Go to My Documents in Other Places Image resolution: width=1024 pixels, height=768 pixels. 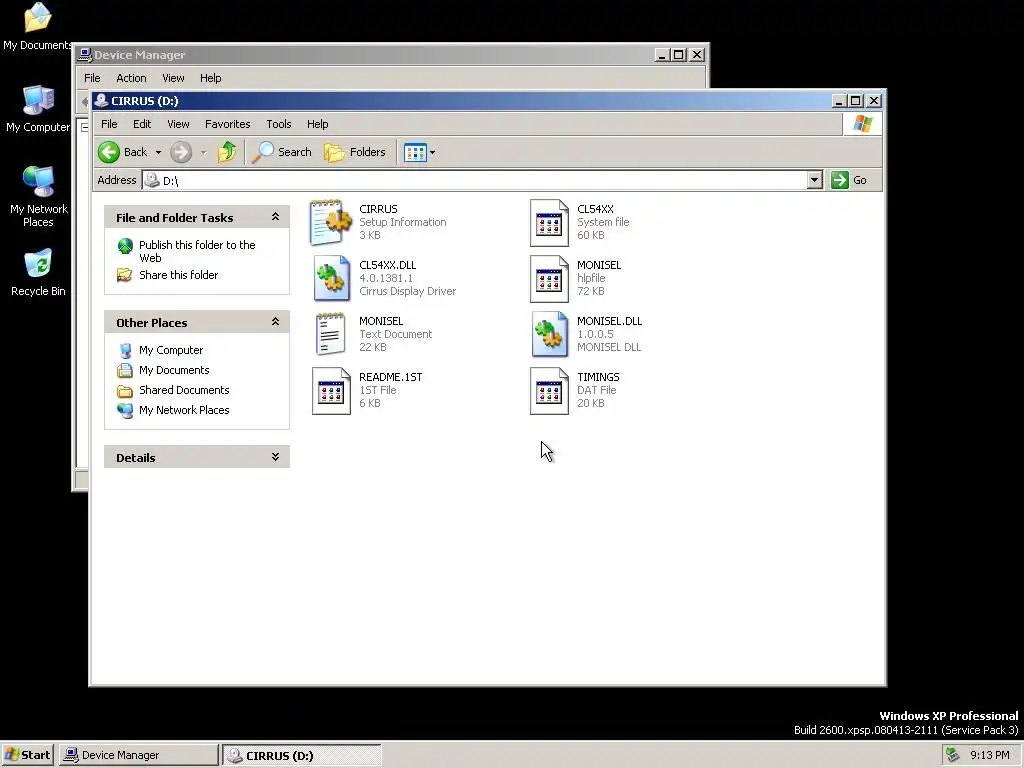[174, 370]
